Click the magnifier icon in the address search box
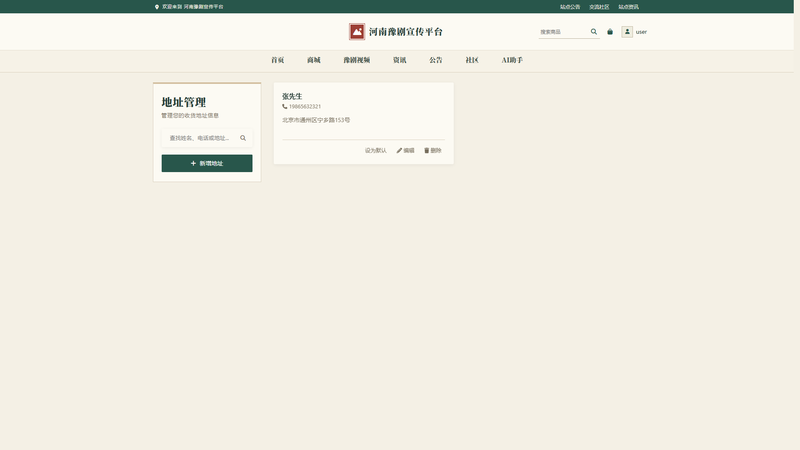The width and height of the screenshot is (800, 450). point(243,138)
